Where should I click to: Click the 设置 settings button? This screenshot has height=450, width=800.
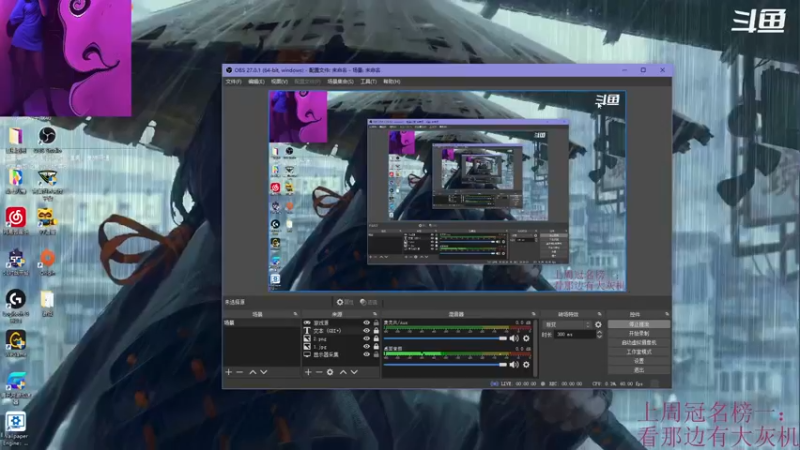click(x=639, y=361)
